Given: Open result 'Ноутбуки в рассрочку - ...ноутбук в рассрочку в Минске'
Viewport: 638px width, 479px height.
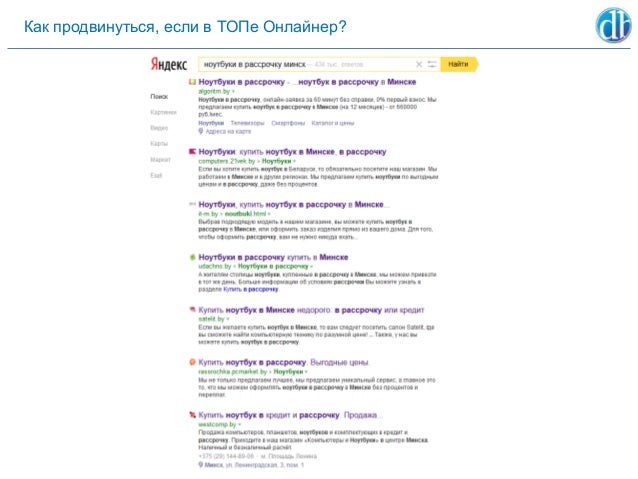Looking at the screenshot, I should 307,82.
